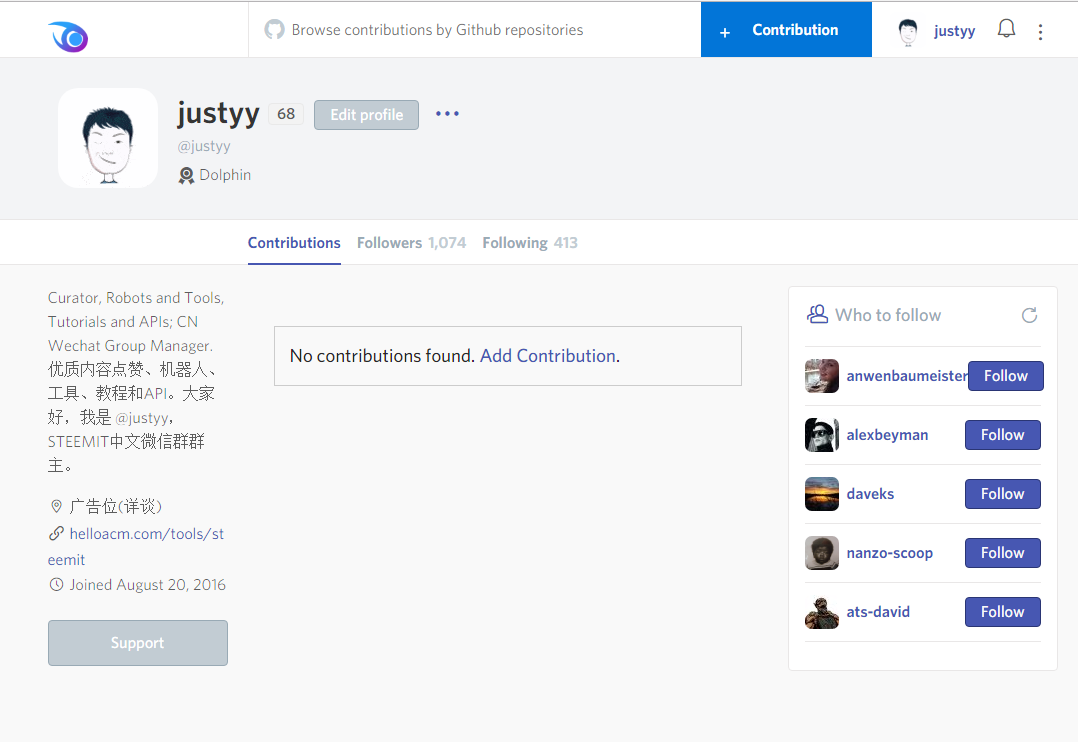
Task: Click the small justyy avatar in header
Action: tap(908, 31)
